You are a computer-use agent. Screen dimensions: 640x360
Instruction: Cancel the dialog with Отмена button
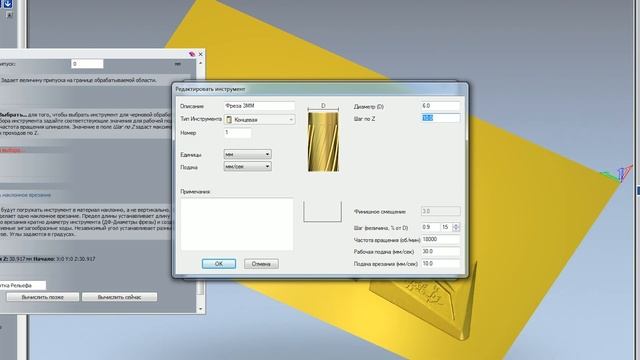point(261,264)
